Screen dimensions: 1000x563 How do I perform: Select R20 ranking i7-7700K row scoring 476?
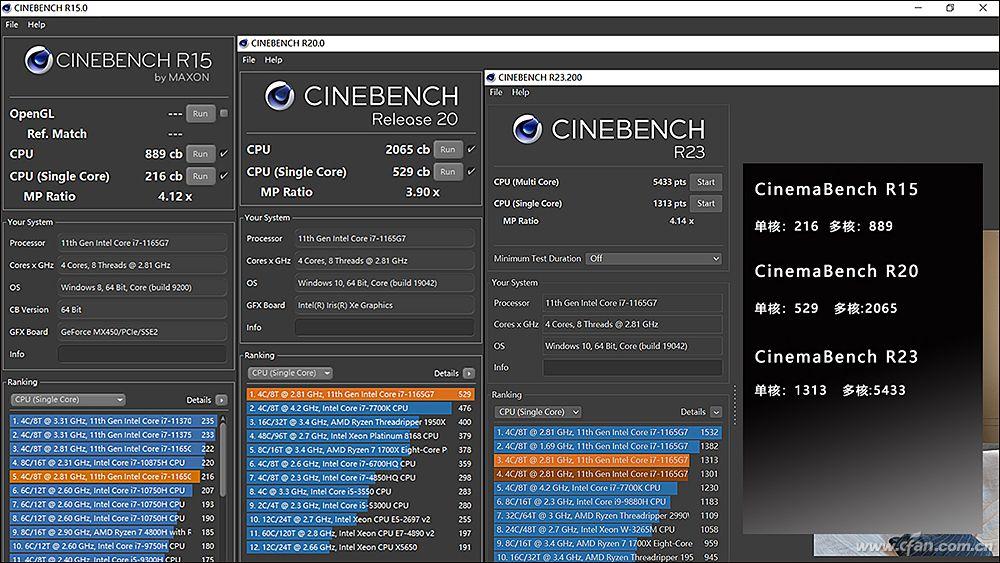click(x=360, y=408)
